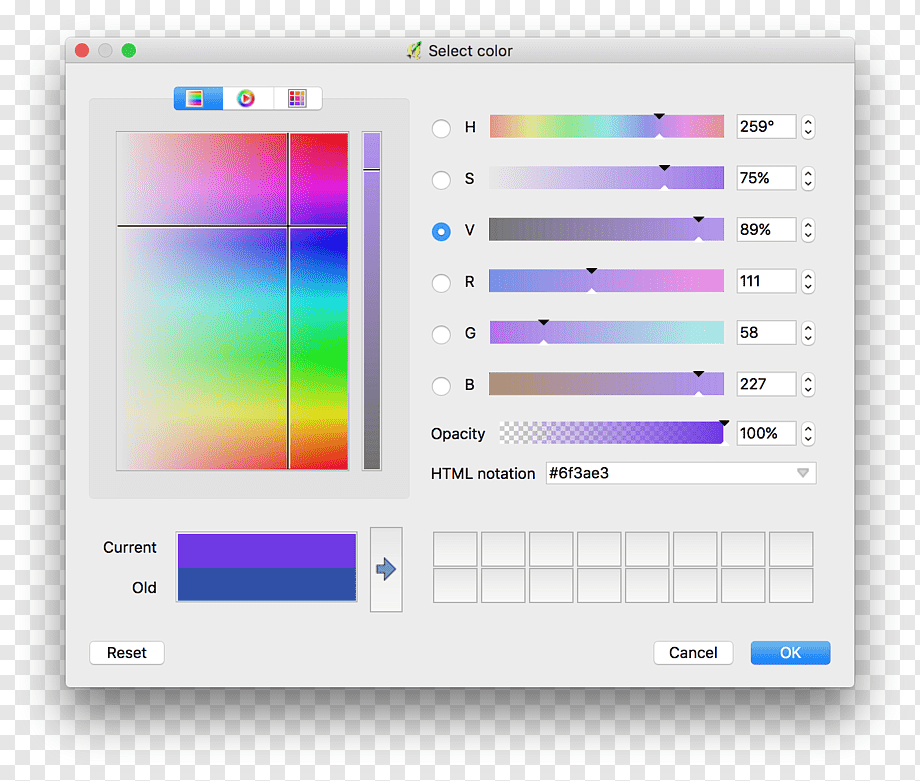Click the opacity value stepper arrows
Screen dimensions: 920x781
tap(808, 434)
